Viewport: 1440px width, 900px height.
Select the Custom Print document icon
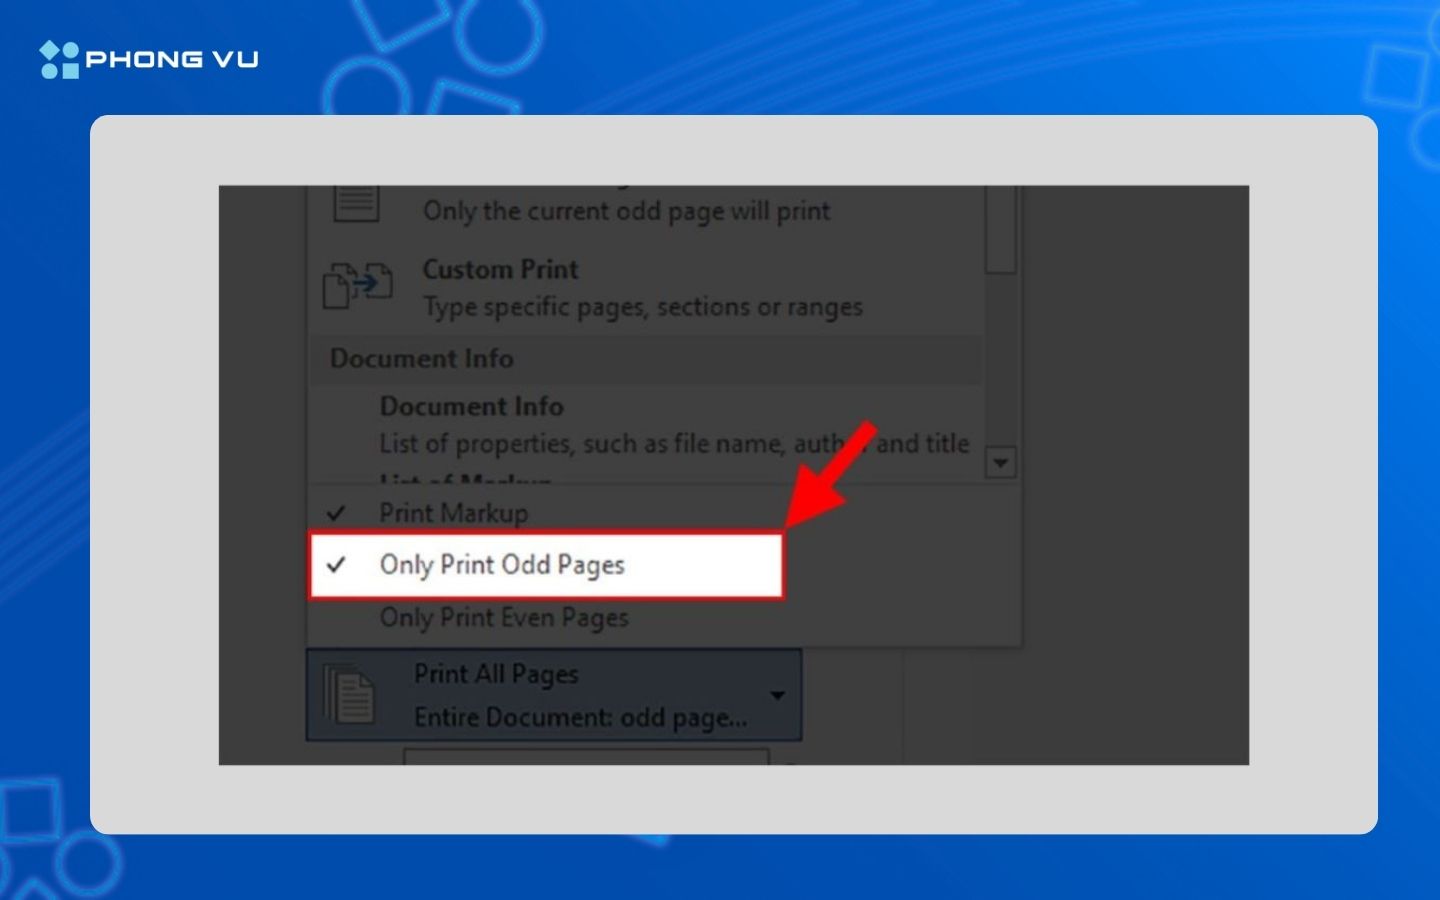357,287
